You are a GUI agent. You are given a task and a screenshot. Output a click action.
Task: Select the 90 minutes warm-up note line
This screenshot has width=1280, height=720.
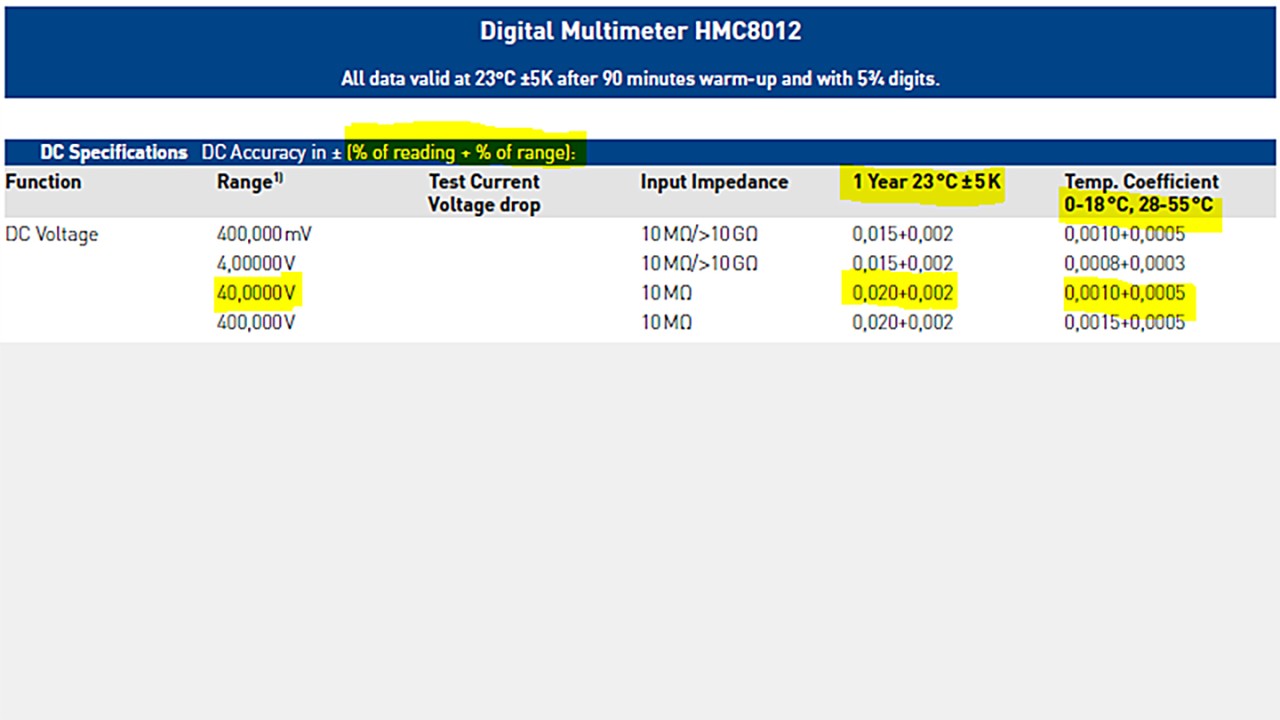(x=640, y=79)
